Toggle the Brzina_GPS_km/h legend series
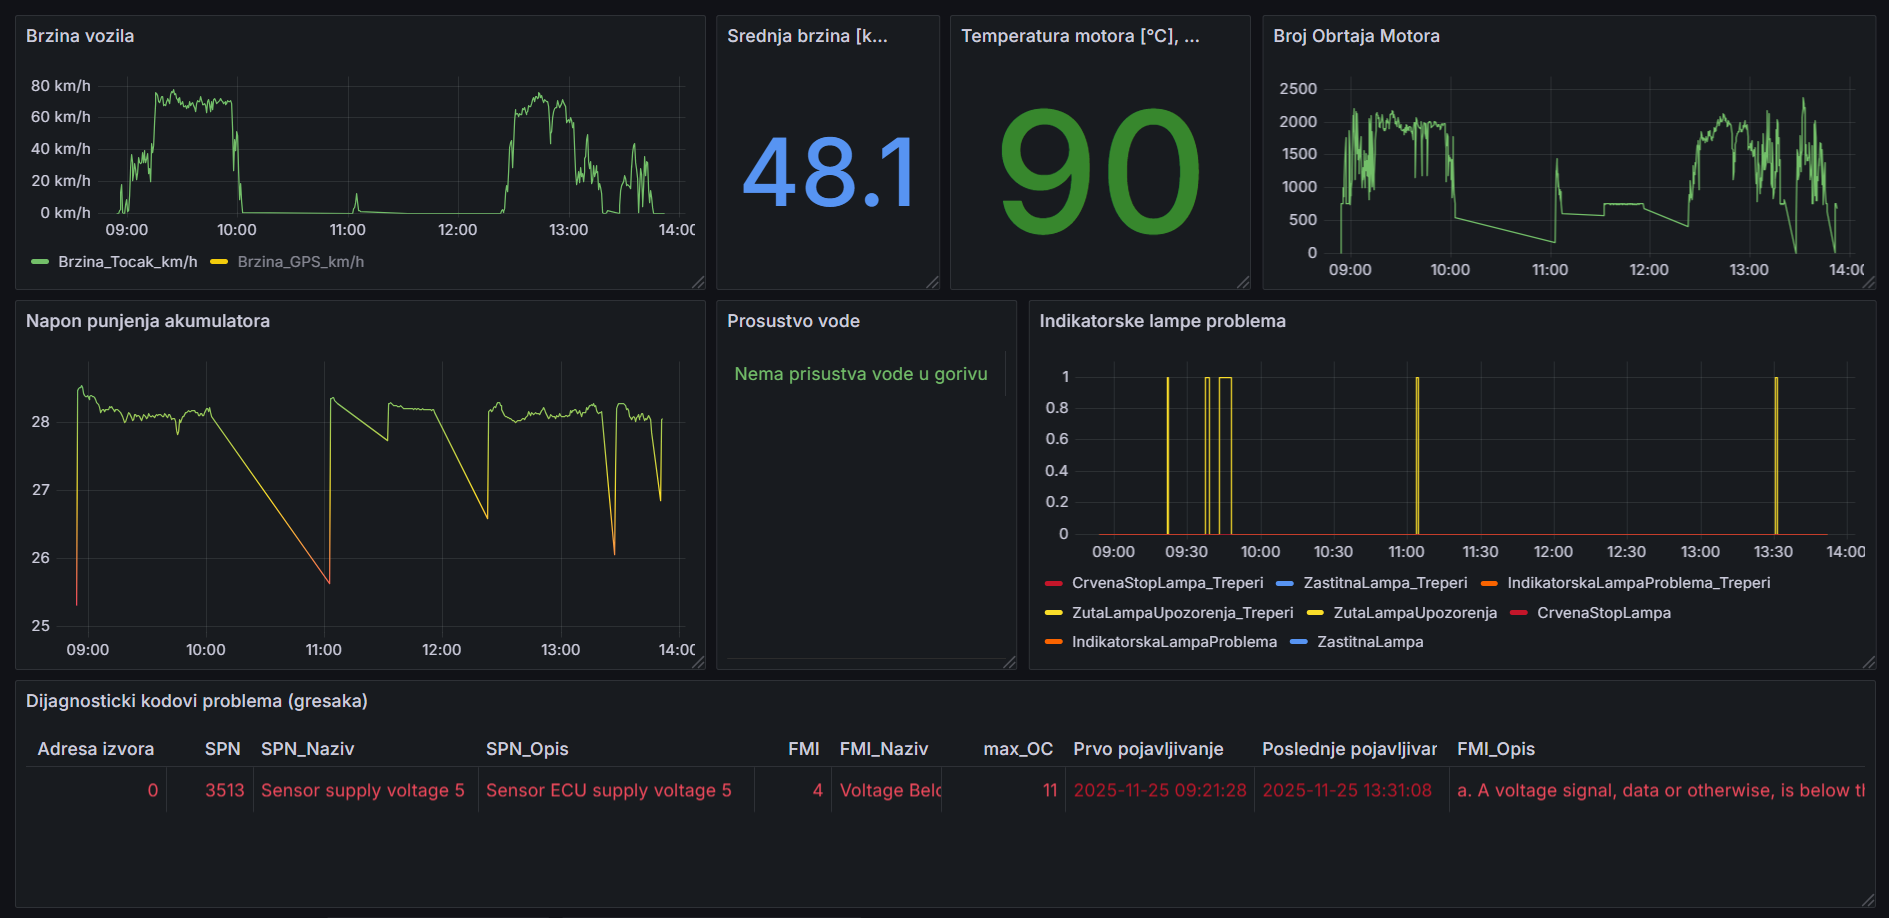The height and width of the screenshot is (918, 1889). [x=301, y=262]
